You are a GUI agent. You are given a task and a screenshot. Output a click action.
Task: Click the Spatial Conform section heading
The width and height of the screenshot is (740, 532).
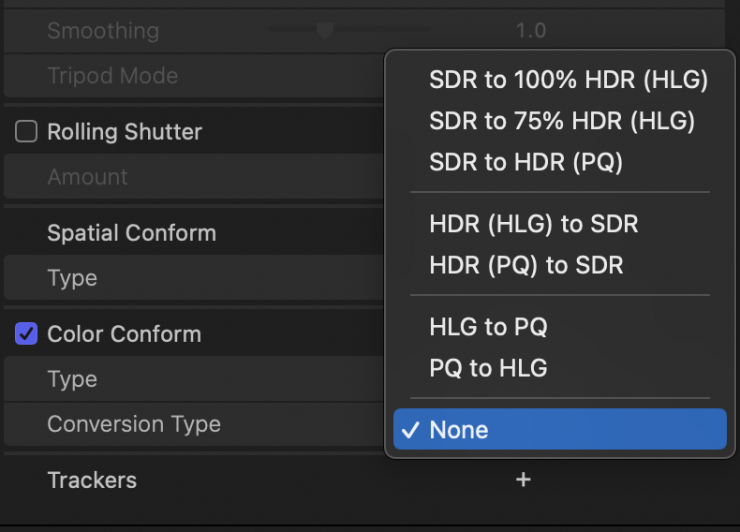[x=131, y=233]
